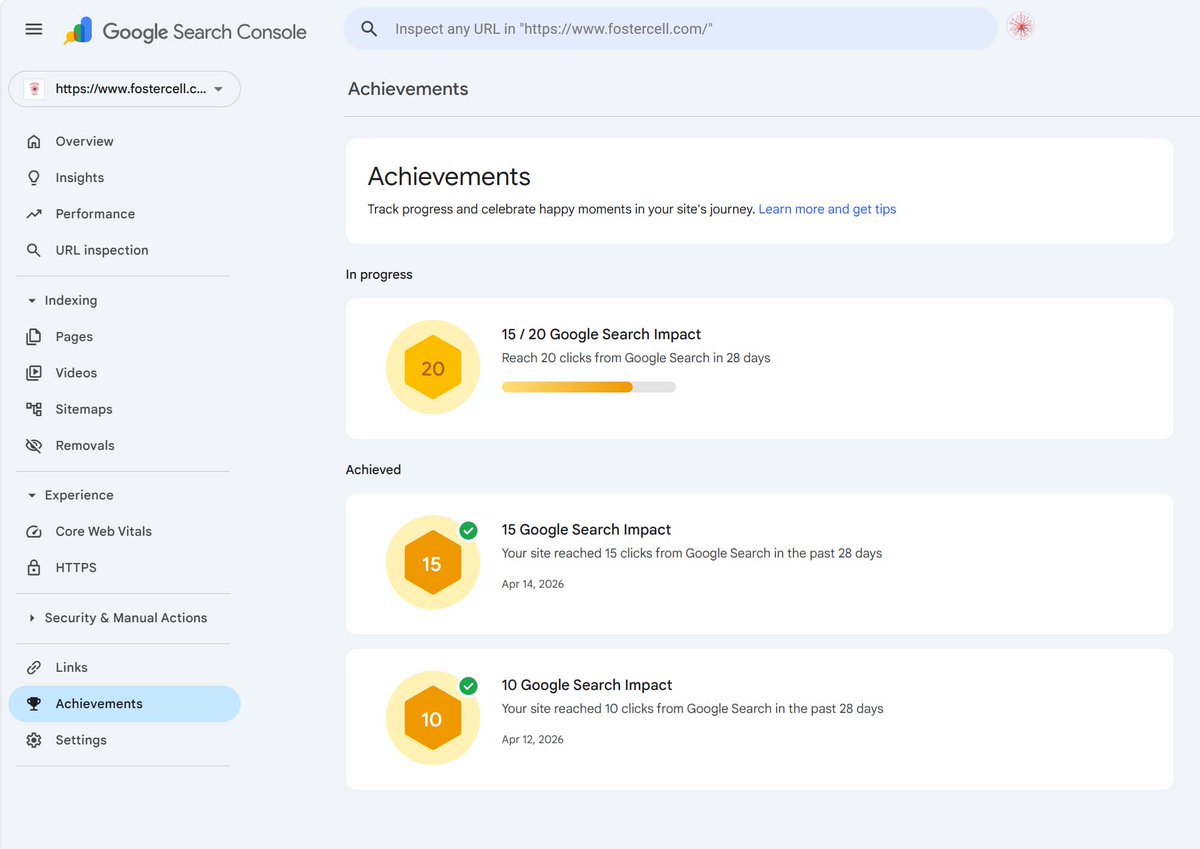Click the Settings gear icon
The width and height of the screenshot is (1200, 849).
(x=34, y=740)
